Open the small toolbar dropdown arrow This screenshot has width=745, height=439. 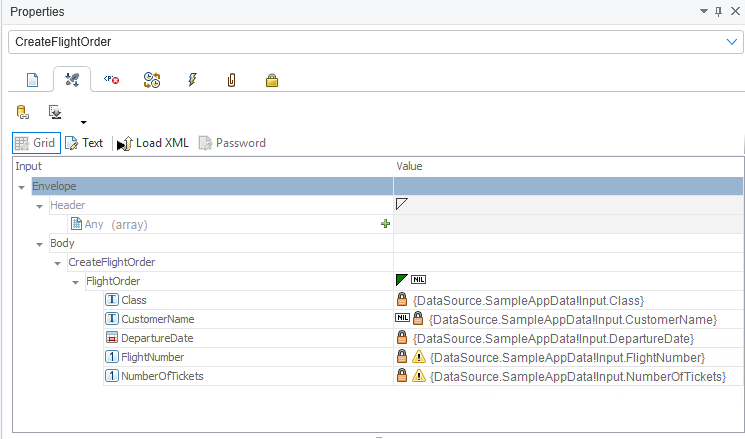coord(84,122)
